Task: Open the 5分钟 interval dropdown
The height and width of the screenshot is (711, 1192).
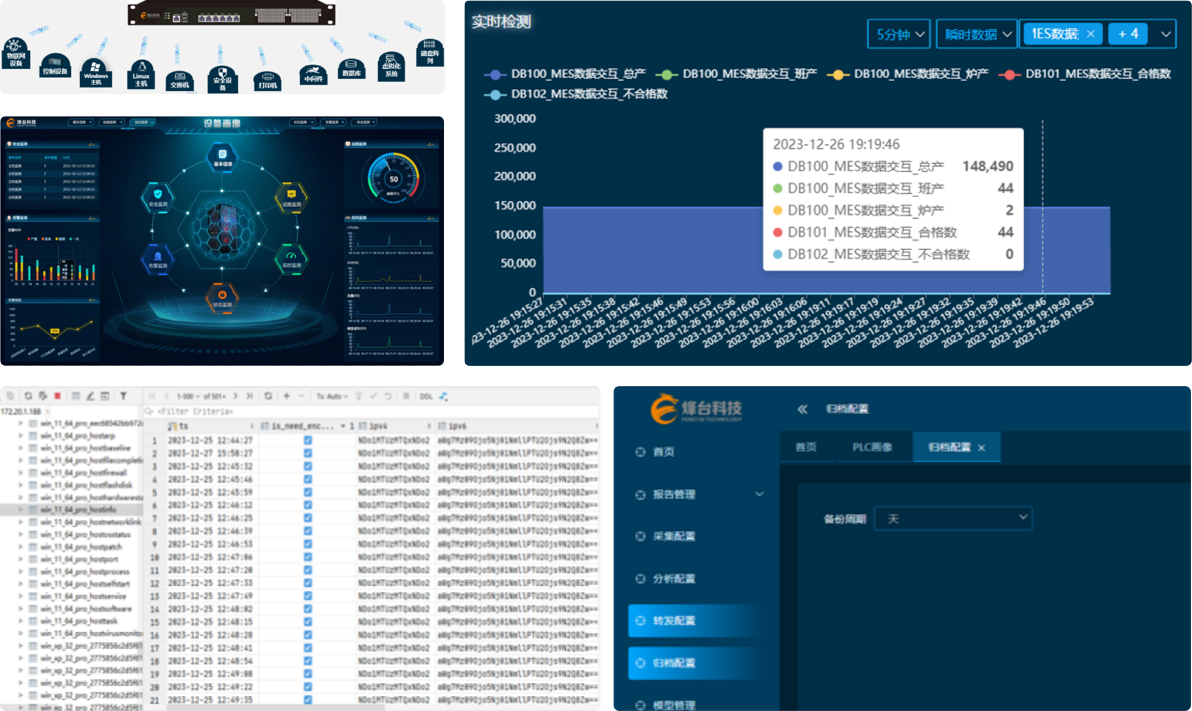Action: pos(898,34)
